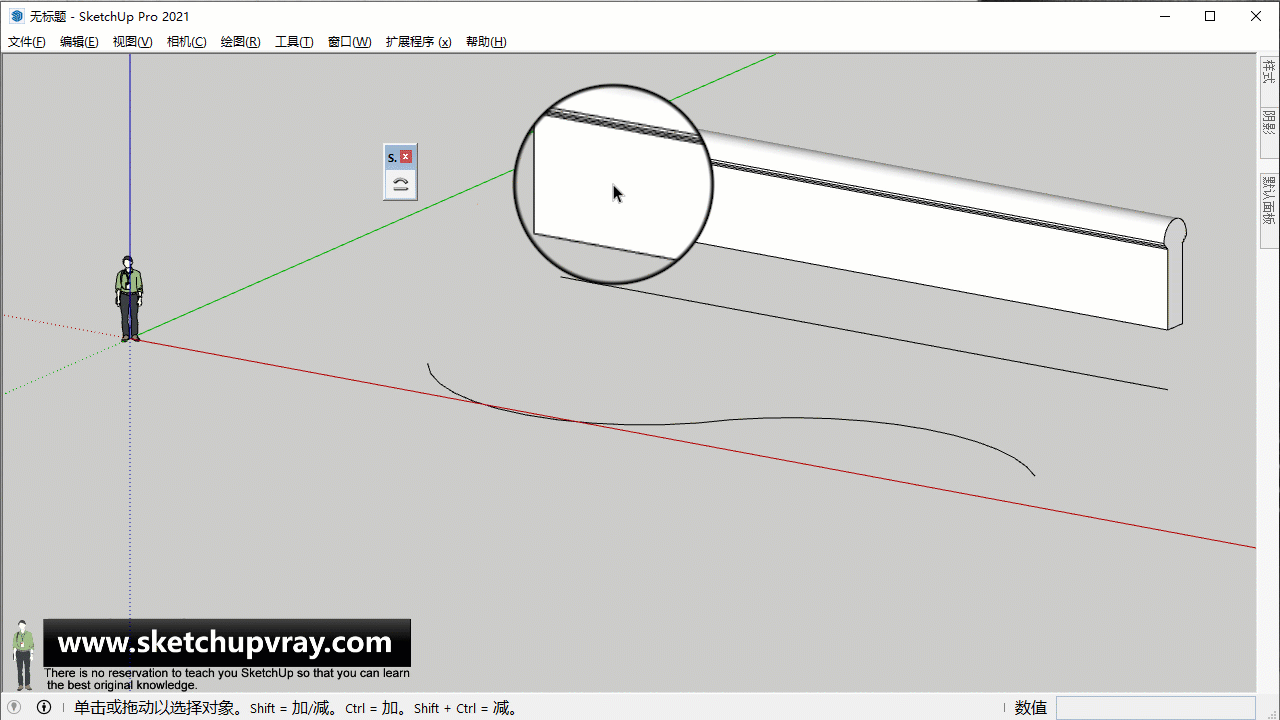Click the geolocation icon in status bar
The width and height of the screenshot is (1280, 720).
pos(14,707)
